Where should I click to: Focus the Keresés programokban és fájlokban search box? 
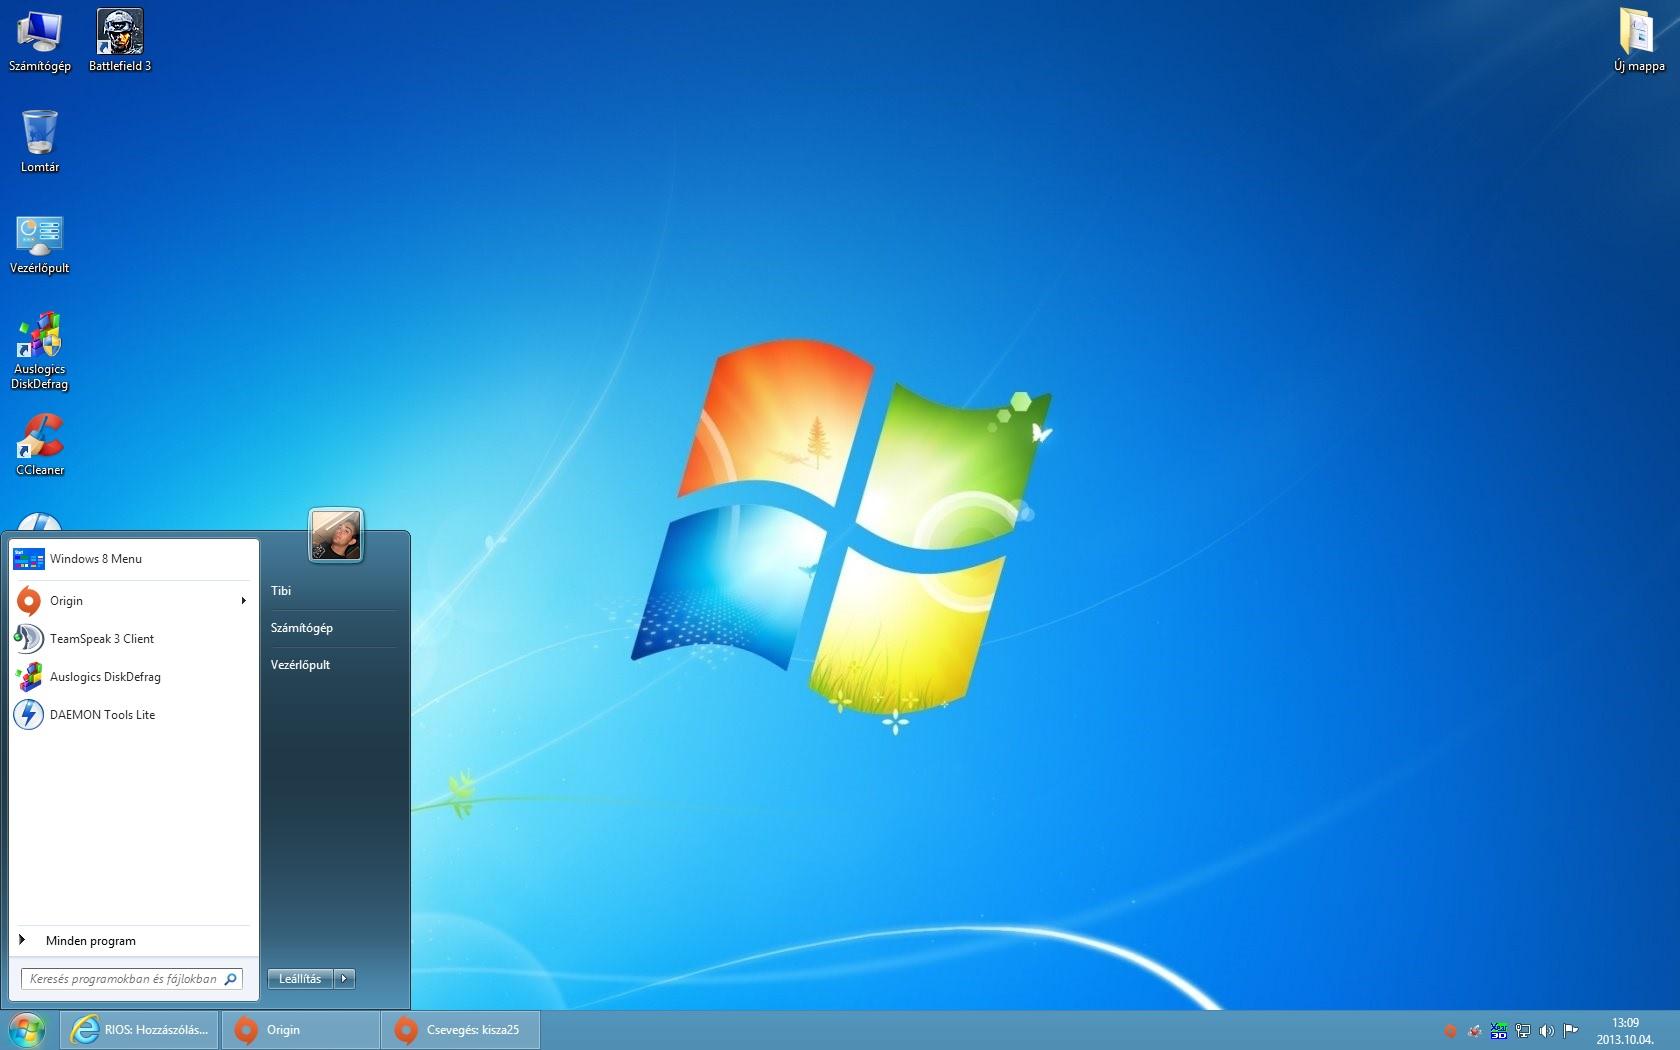point(131,979)
